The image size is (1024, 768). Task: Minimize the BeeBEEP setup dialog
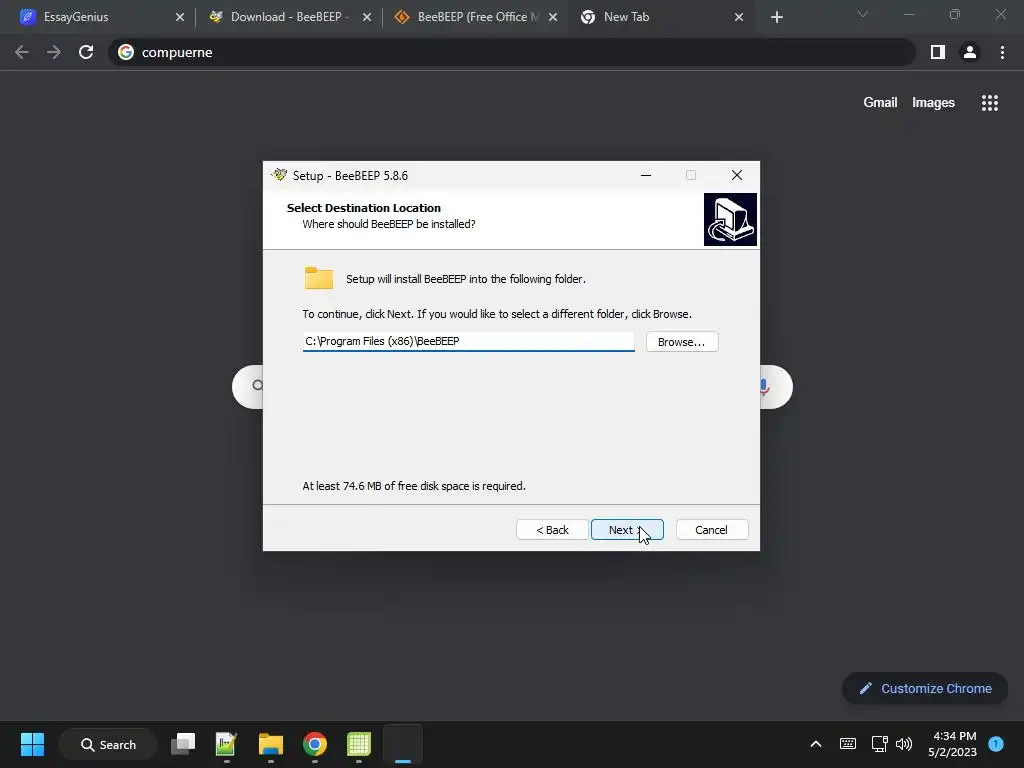pos(645,175)
